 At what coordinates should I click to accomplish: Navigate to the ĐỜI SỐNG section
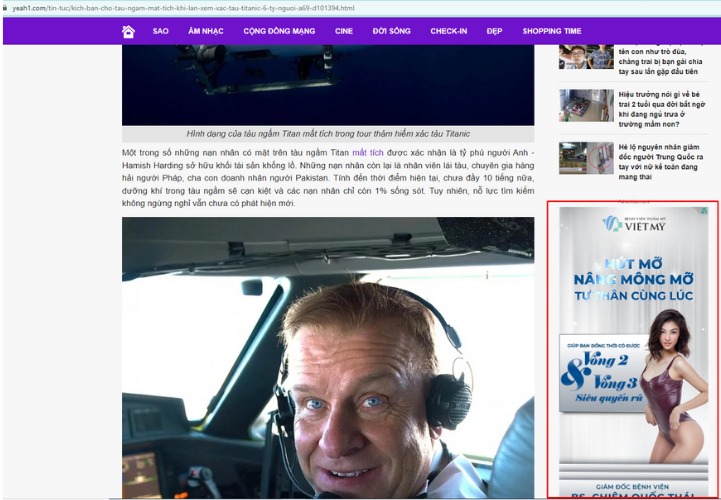[392, 31]
